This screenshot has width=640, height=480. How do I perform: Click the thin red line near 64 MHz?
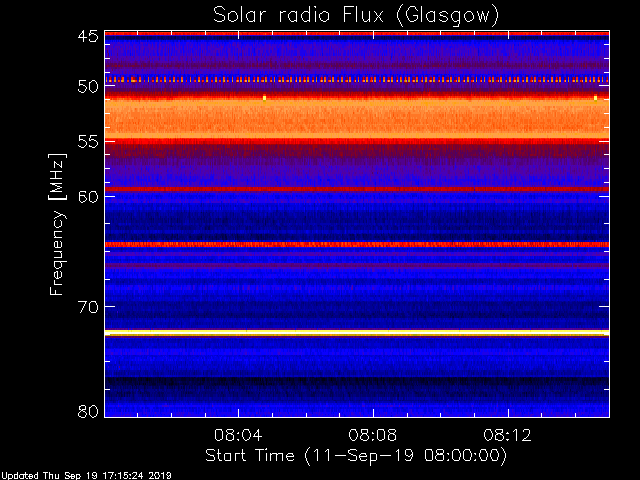357,244
